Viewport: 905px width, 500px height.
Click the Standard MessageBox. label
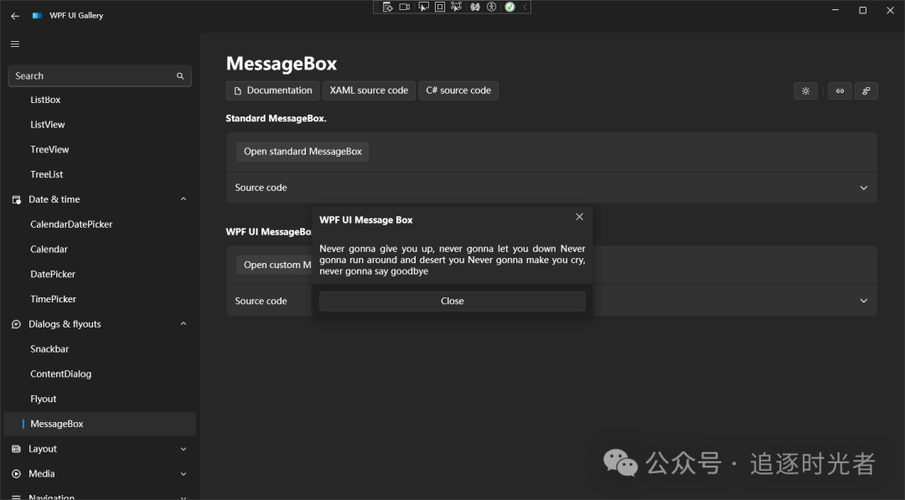[276, 118]
